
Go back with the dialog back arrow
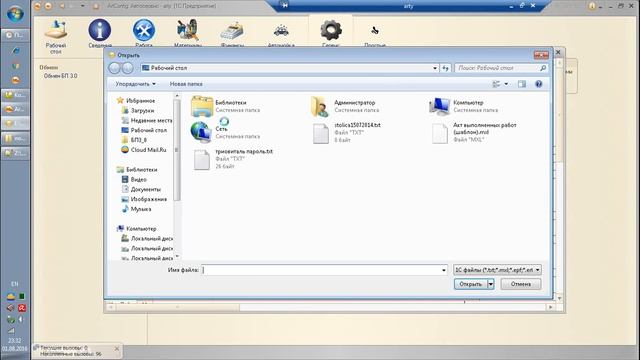(115, 68)
